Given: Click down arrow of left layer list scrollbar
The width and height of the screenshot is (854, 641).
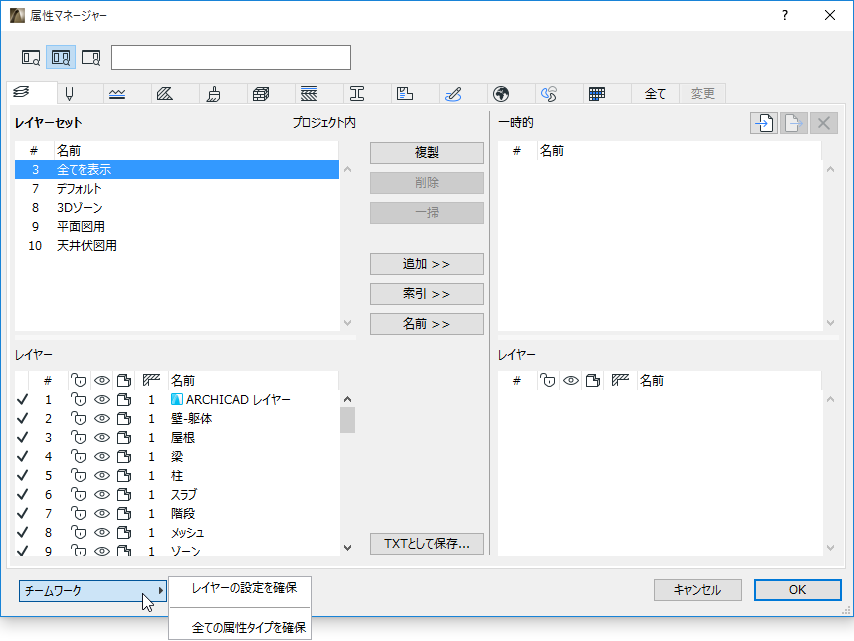Looking at the screenshot, I should click(347, 548).
